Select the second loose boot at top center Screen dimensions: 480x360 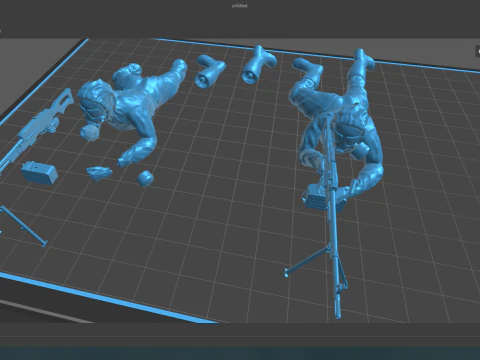pyautogui.click(x=258, y=64)
